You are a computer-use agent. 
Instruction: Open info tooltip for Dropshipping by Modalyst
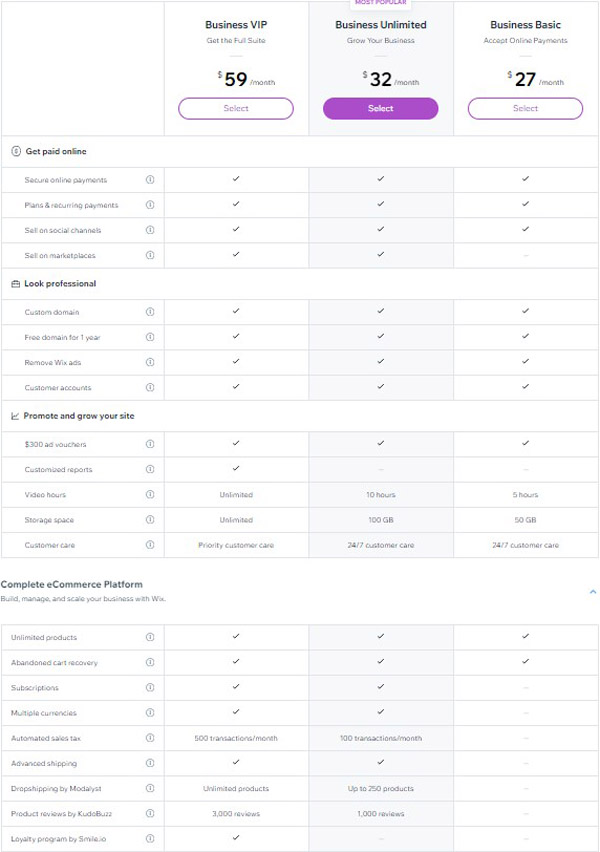coord(150,788)
